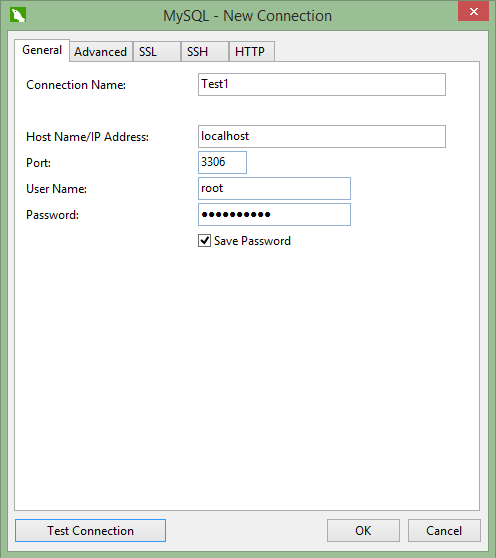
Task: Click the Port field showing 3306
Action: 222,162
